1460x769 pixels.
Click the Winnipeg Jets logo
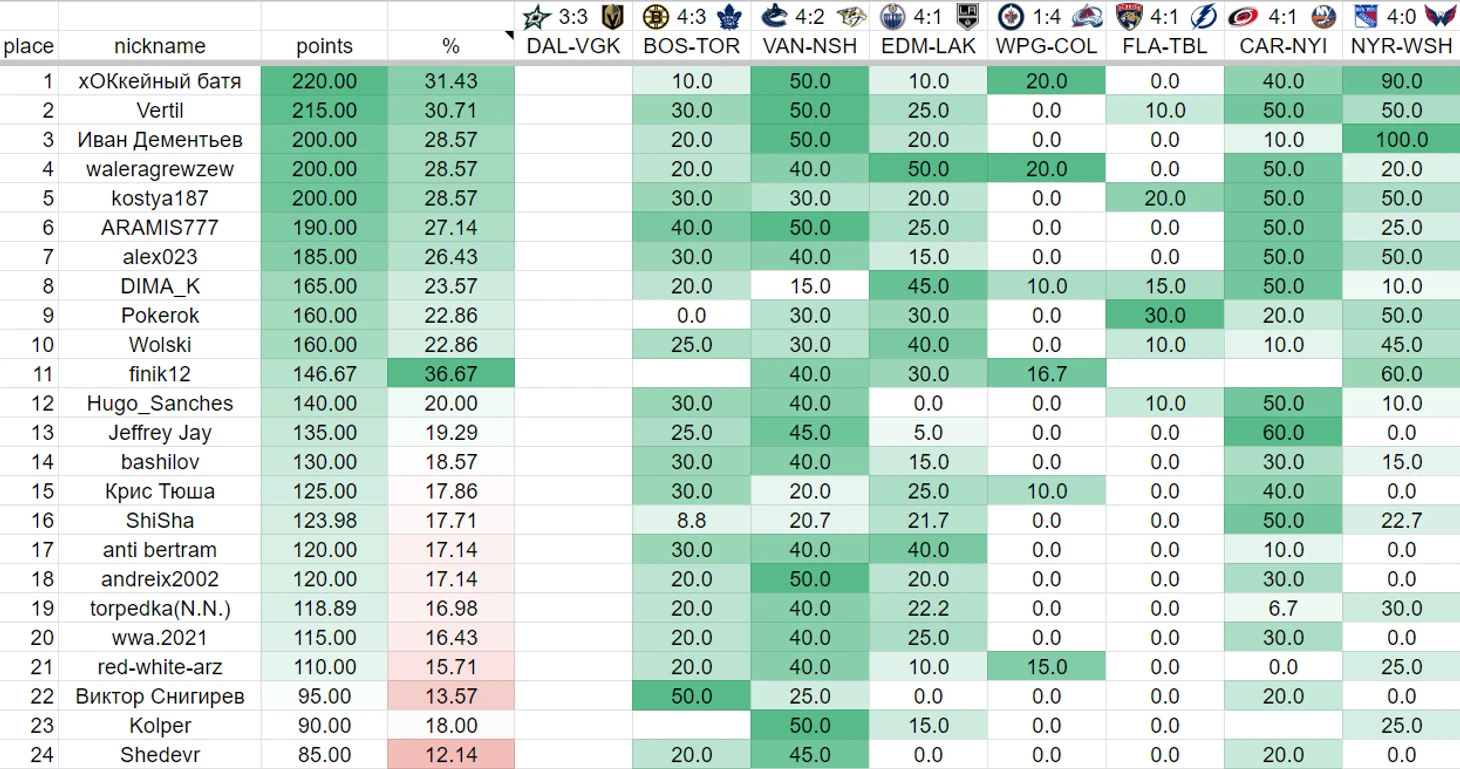(x=1010, y=16)
